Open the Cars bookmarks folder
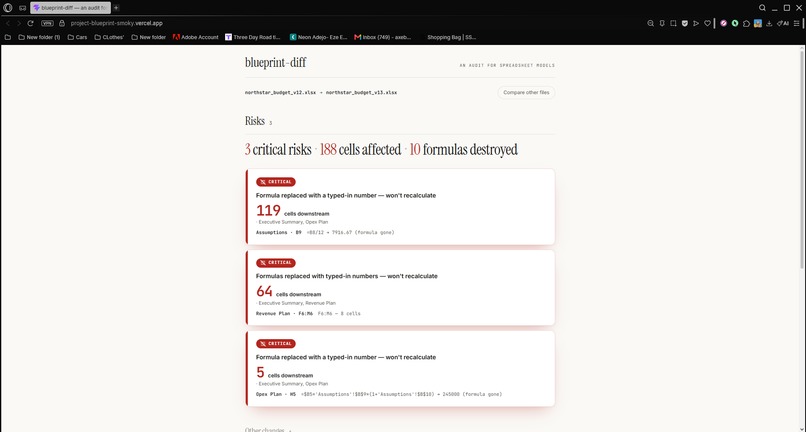Viewport: 806px width, 432px height. [78, 37]
